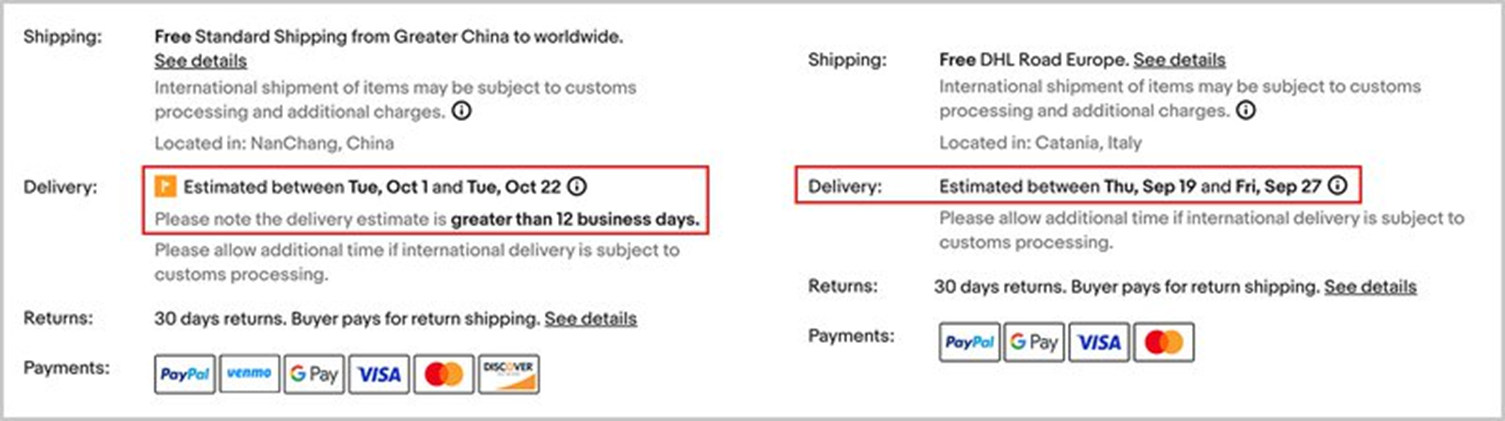The height and width of the screenshot is (421, 1505).
Task: Click the Venmo payment icon
Action: coord(249,374)
